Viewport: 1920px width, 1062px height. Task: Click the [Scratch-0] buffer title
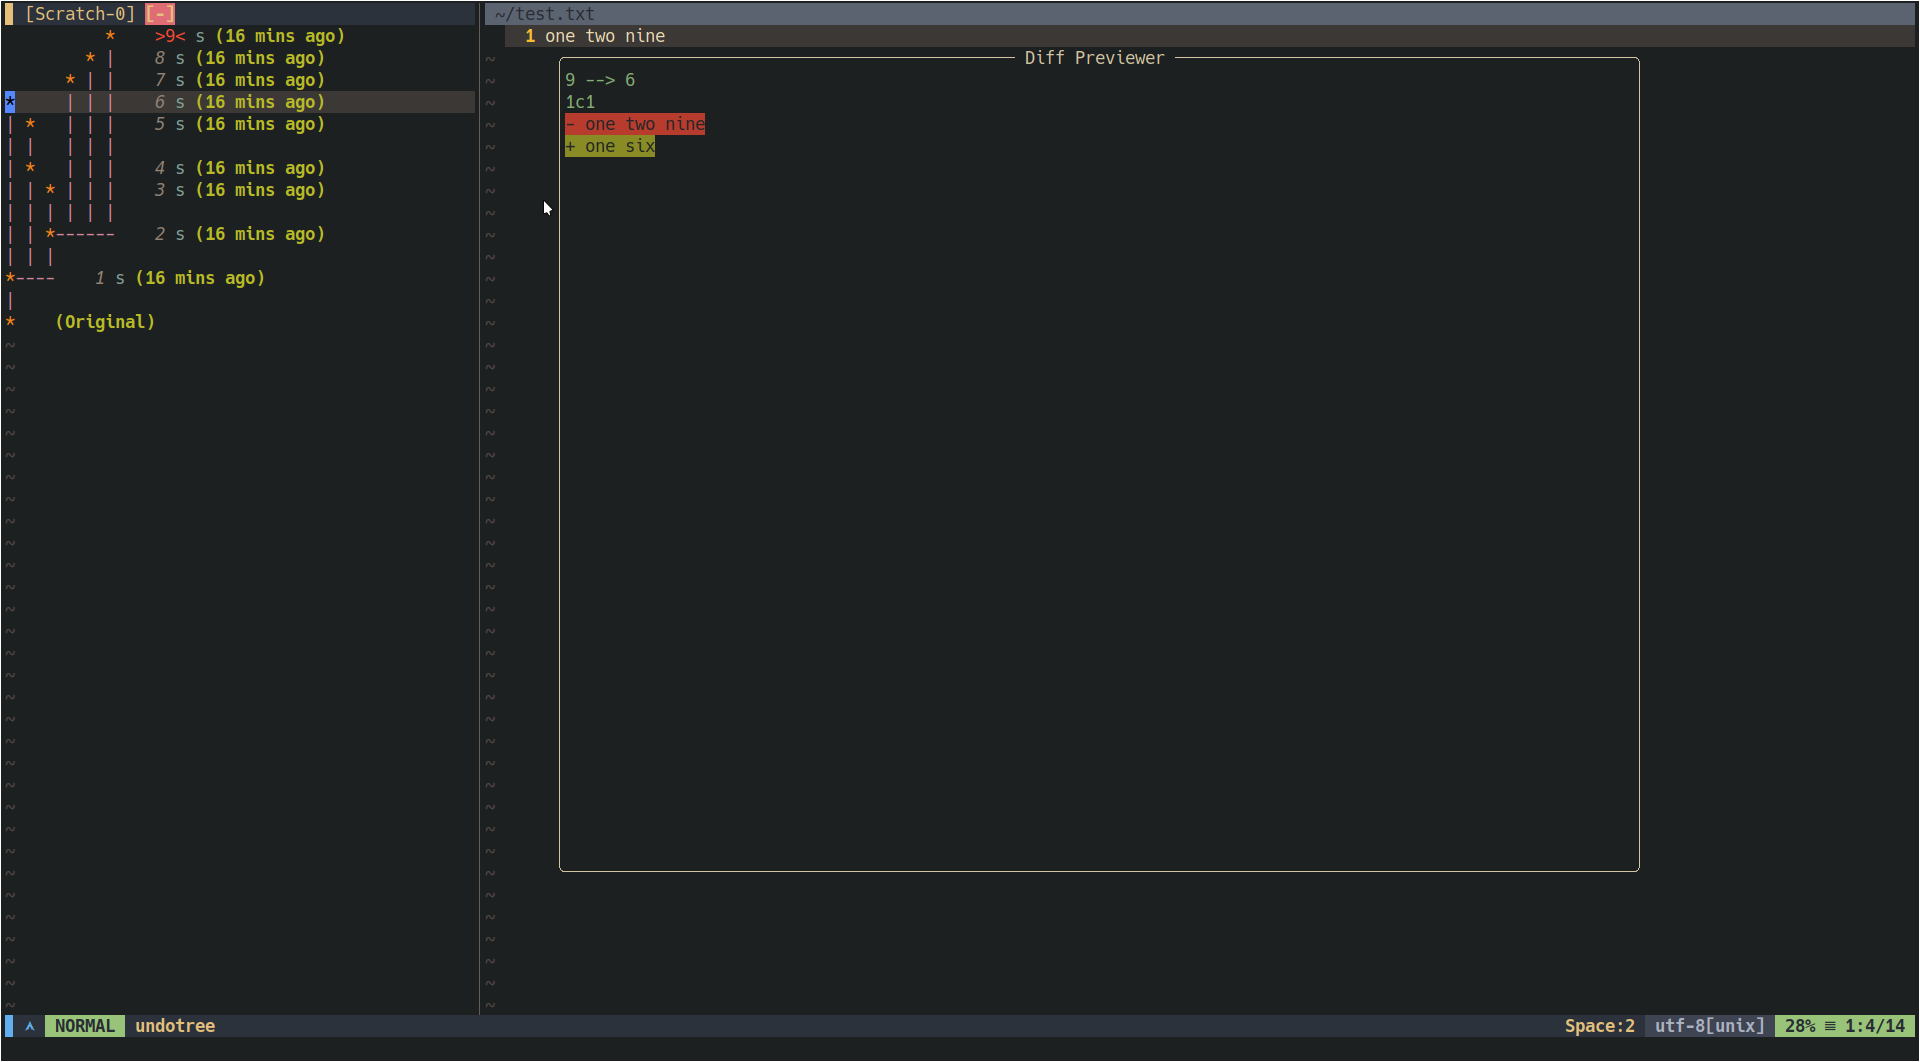tap(80, 14)
